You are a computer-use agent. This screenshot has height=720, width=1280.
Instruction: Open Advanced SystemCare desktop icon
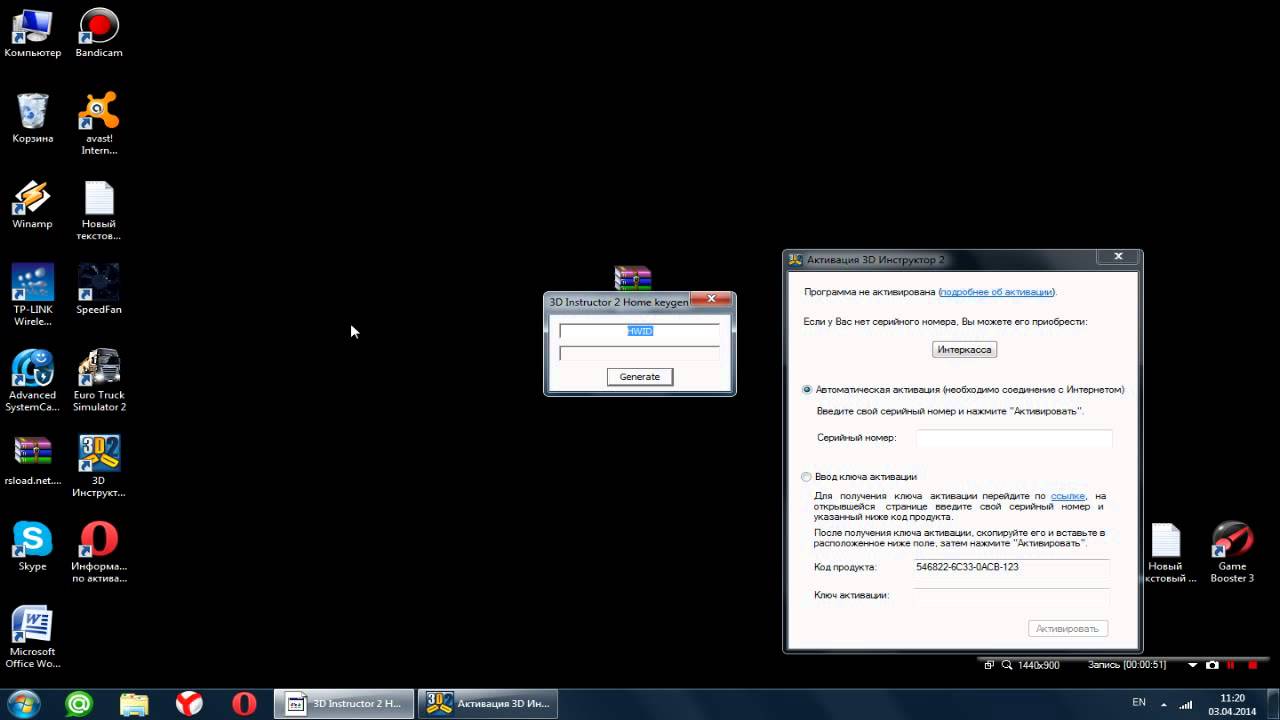pos(32,381)
